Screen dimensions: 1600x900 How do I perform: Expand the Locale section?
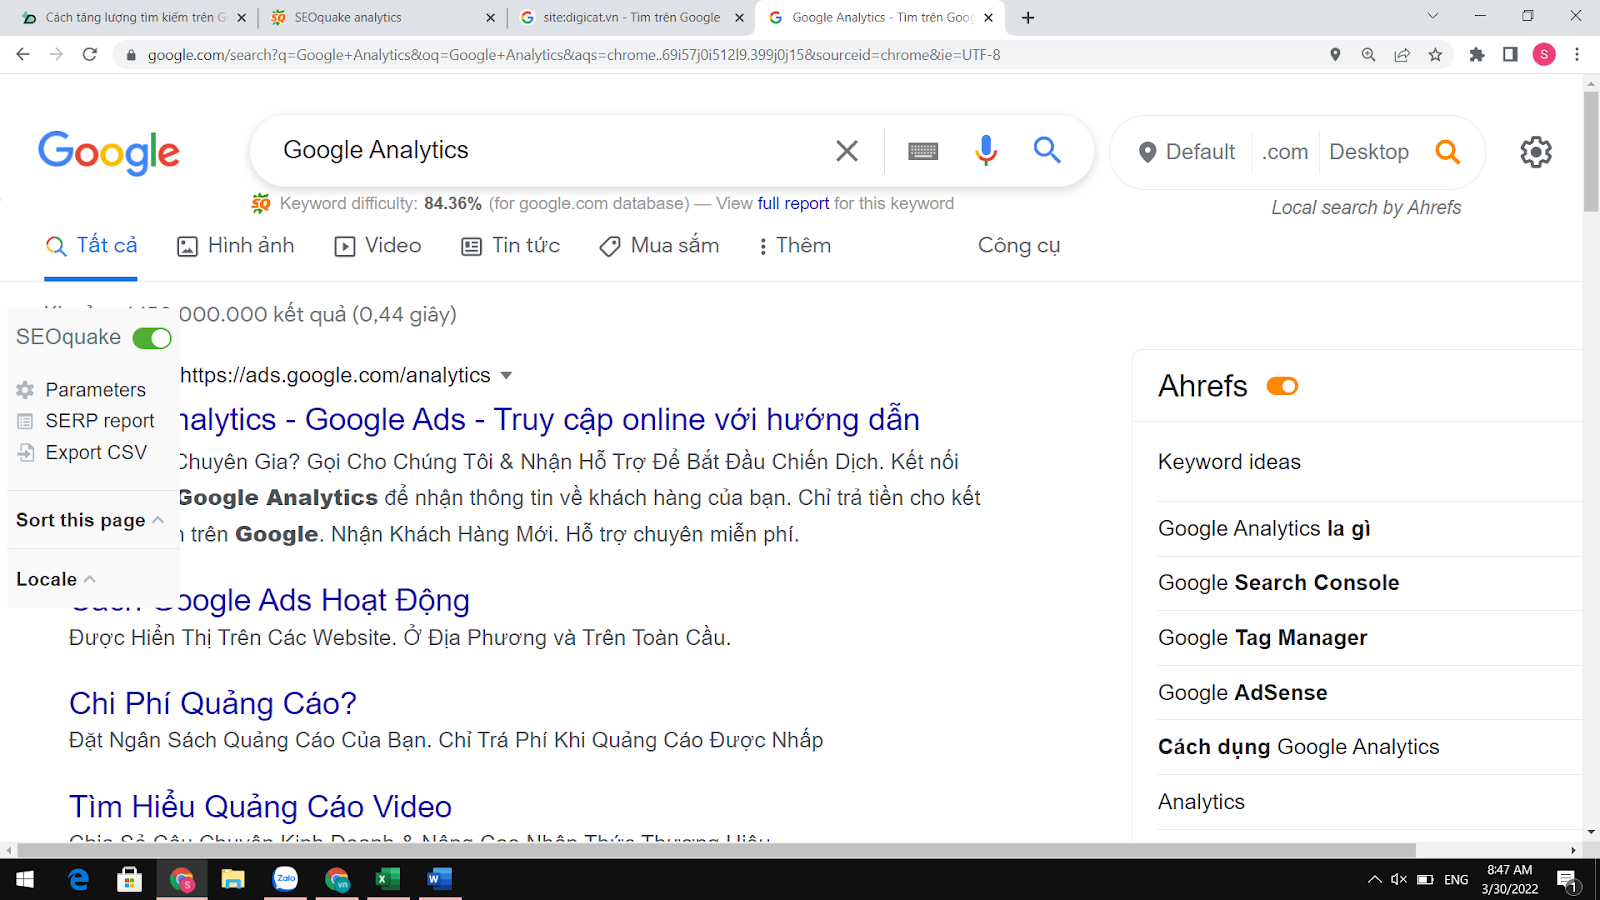click(x=55, y=579)
